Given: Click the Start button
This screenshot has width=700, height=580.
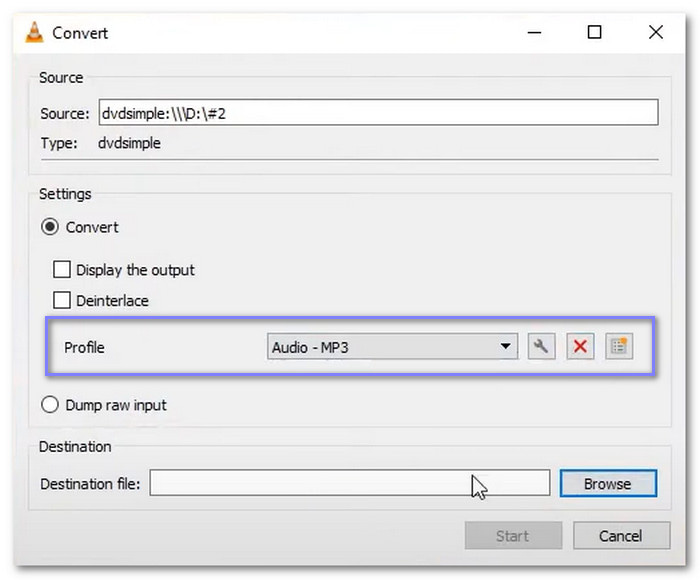Looking at the screenshot, I should (513, 536).
